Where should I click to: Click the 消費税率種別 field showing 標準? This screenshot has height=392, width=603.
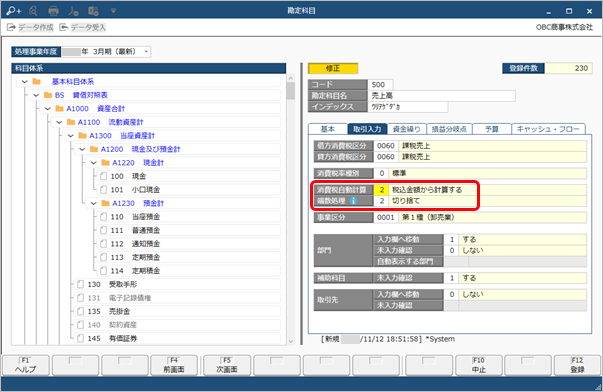(480, 173)
